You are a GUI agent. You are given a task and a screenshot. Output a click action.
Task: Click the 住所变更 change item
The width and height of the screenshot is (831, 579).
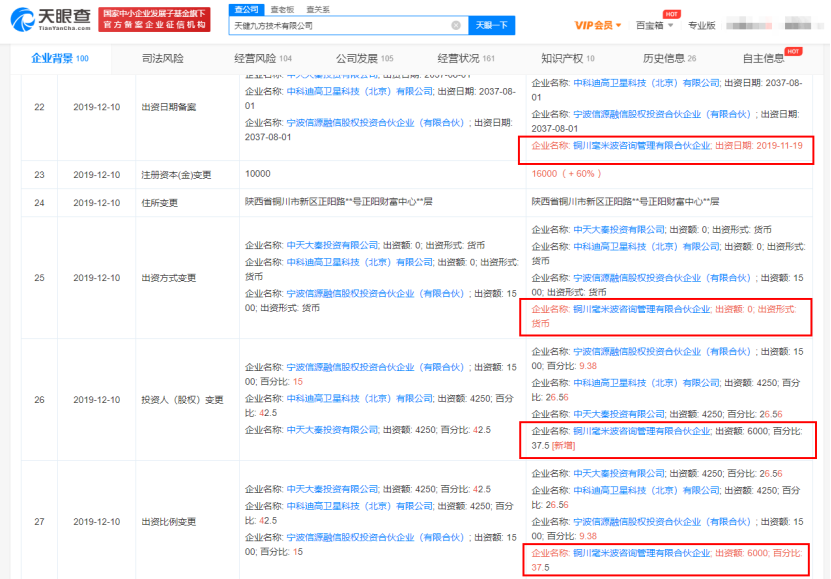(x=160, y=203)
